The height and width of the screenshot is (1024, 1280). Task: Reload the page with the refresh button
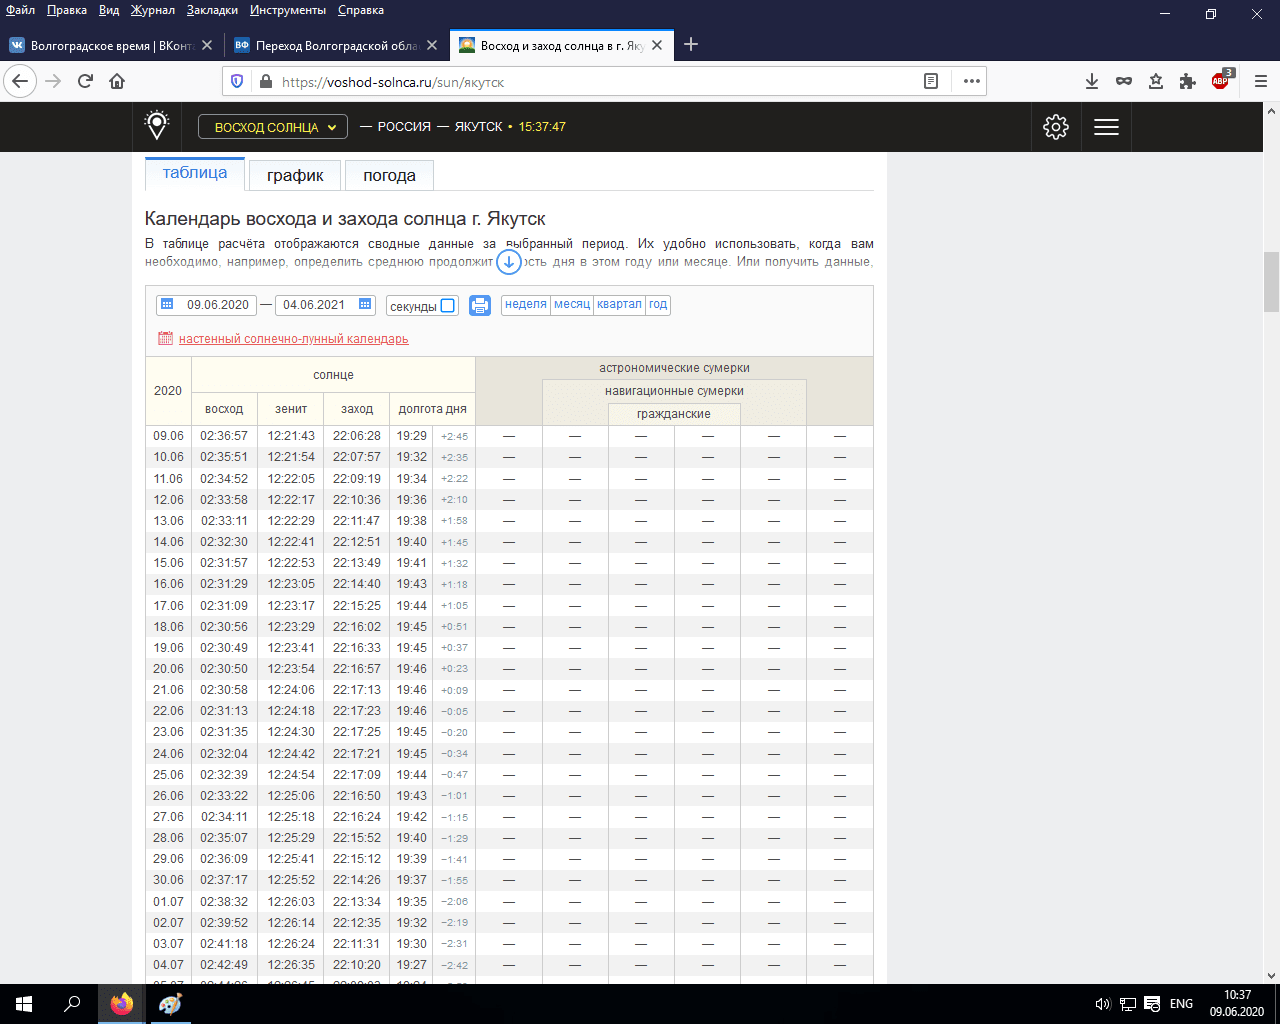point(86,82)
